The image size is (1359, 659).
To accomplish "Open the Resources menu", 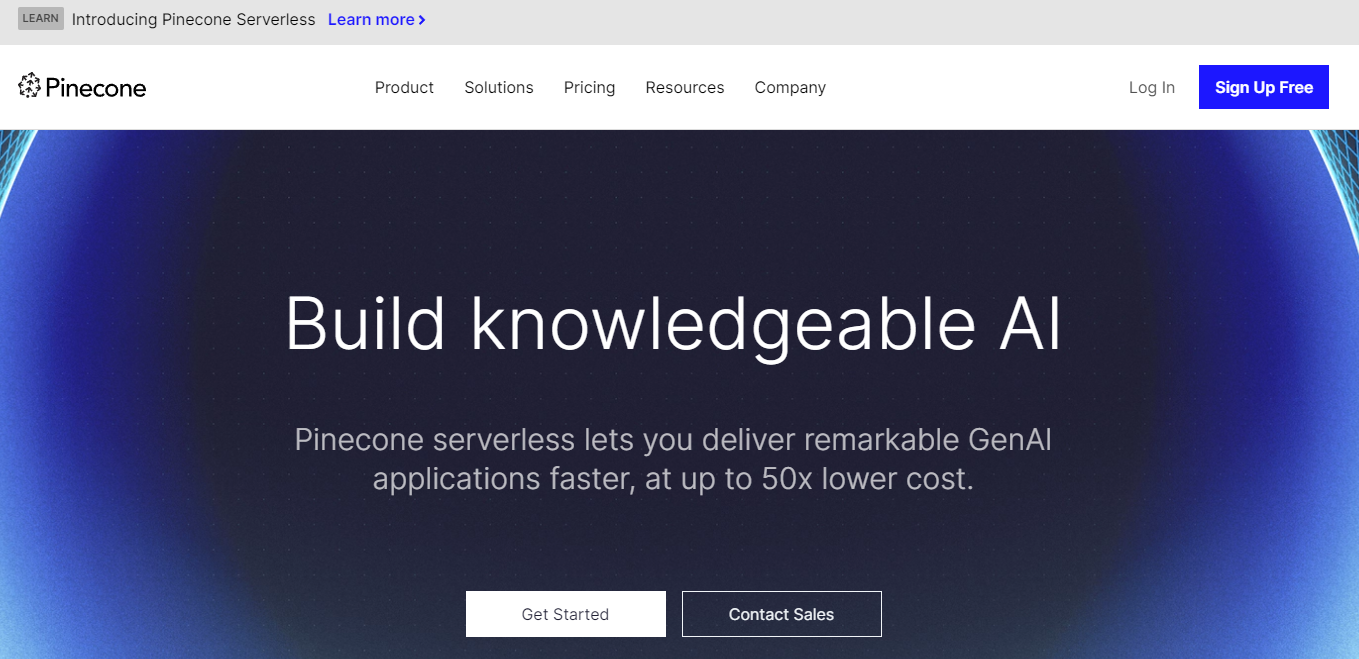I will [685, 87].
